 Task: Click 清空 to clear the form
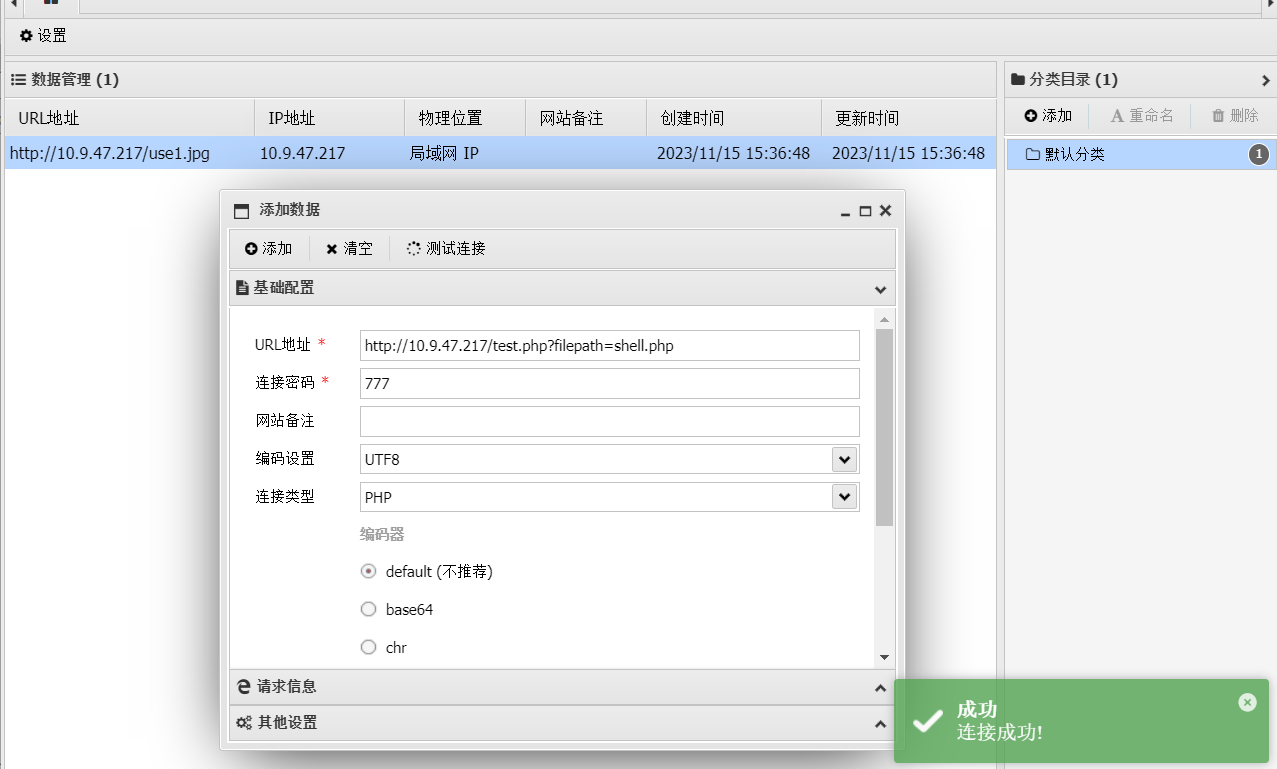pos(349,249)
